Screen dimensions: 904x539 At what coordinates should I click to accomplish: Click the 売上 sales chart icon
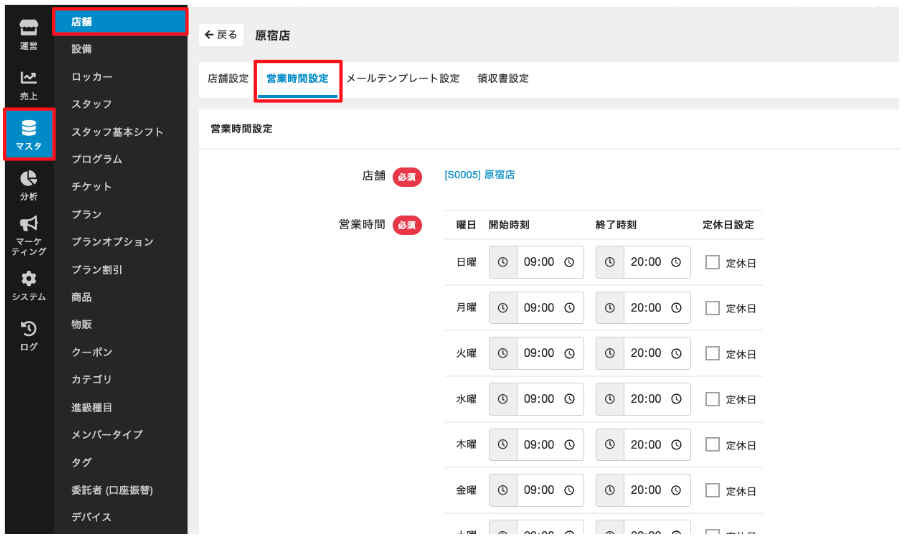(28, 78)
